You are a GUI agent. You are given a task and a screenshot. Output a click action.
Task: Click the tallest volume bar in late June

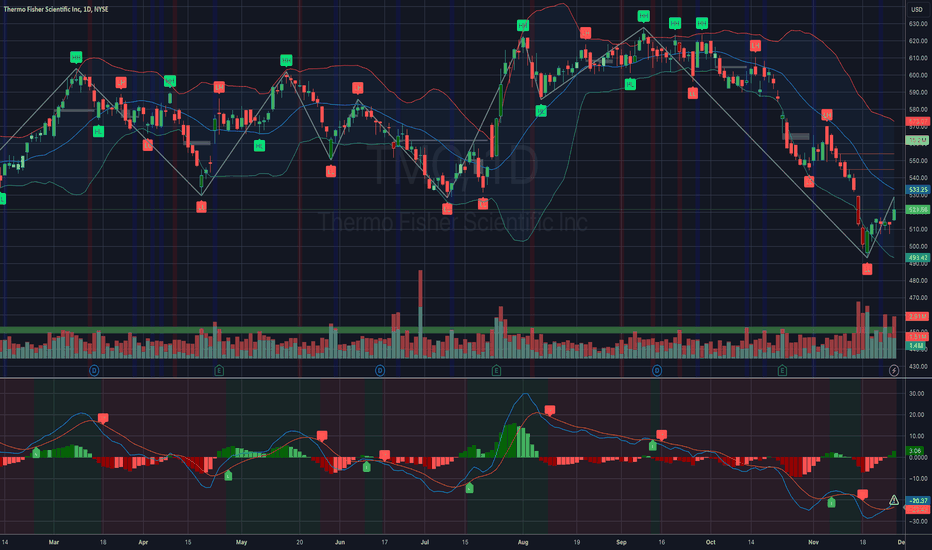point(420,314)
